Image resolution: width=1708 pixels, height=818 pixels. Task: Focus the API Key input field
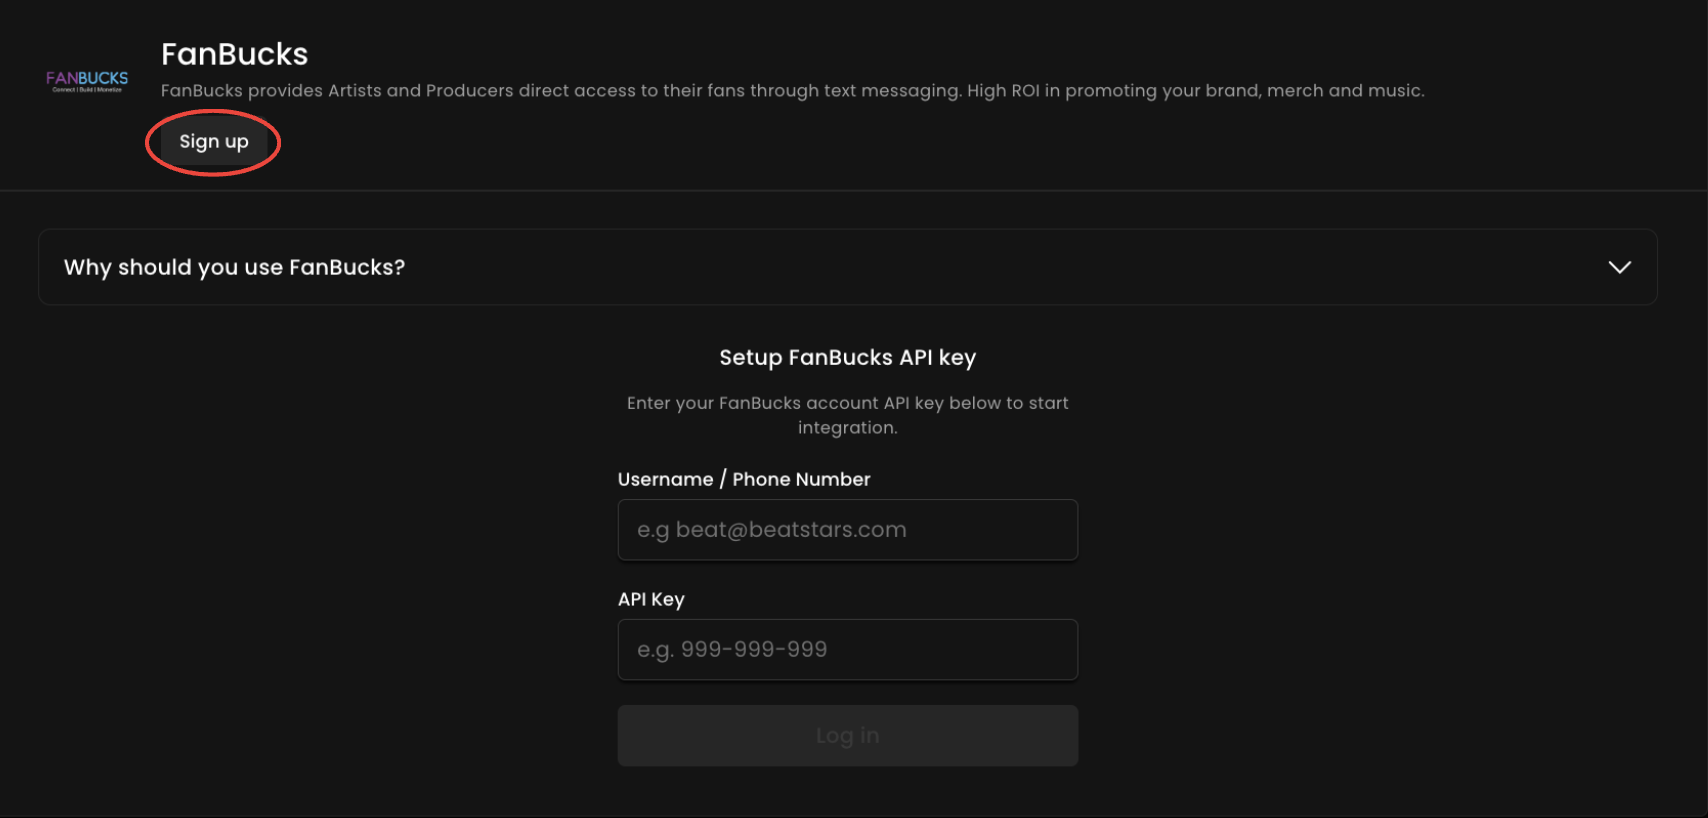(x=847, y=650)
